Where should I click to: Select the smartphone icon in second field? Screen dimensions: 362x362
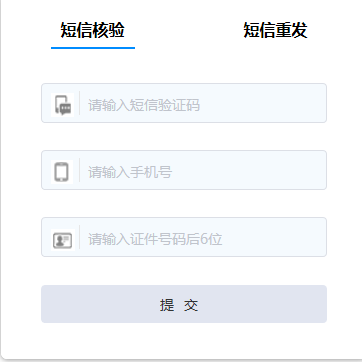pos(62,172)
